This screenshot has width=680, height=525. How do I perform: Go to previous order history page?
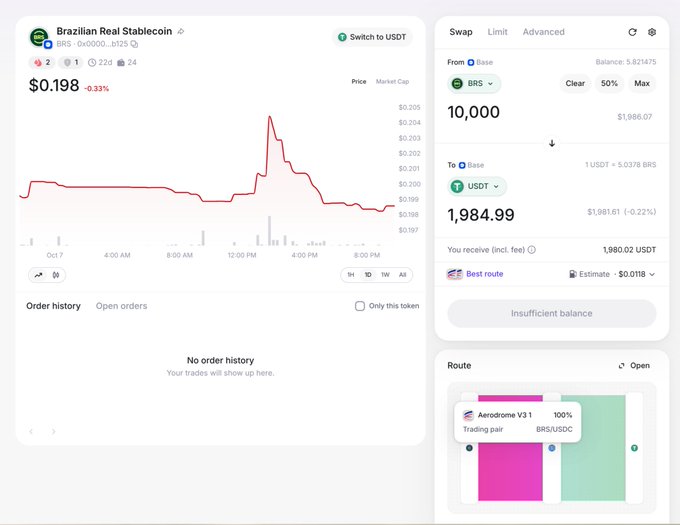pos(31,431)
